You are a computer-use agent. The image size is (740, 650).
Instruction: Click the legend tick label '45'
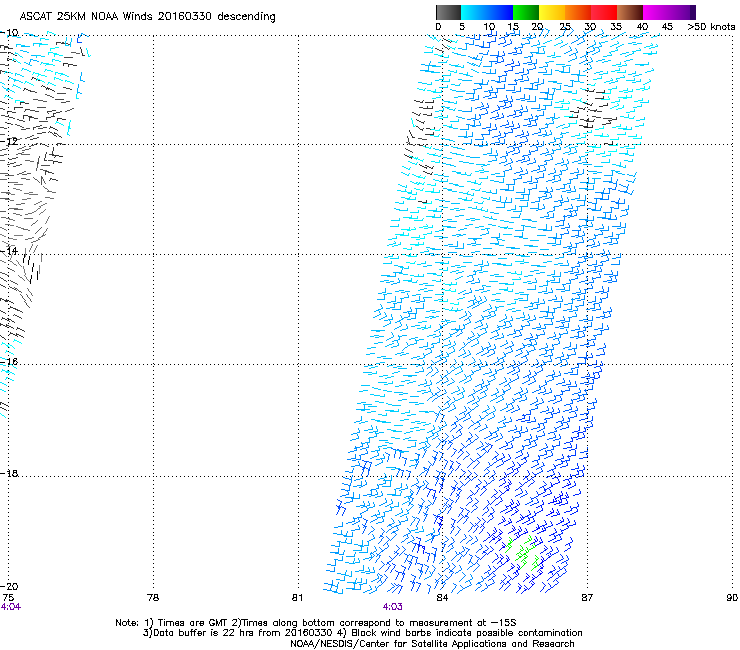click(x=667, y=27)
